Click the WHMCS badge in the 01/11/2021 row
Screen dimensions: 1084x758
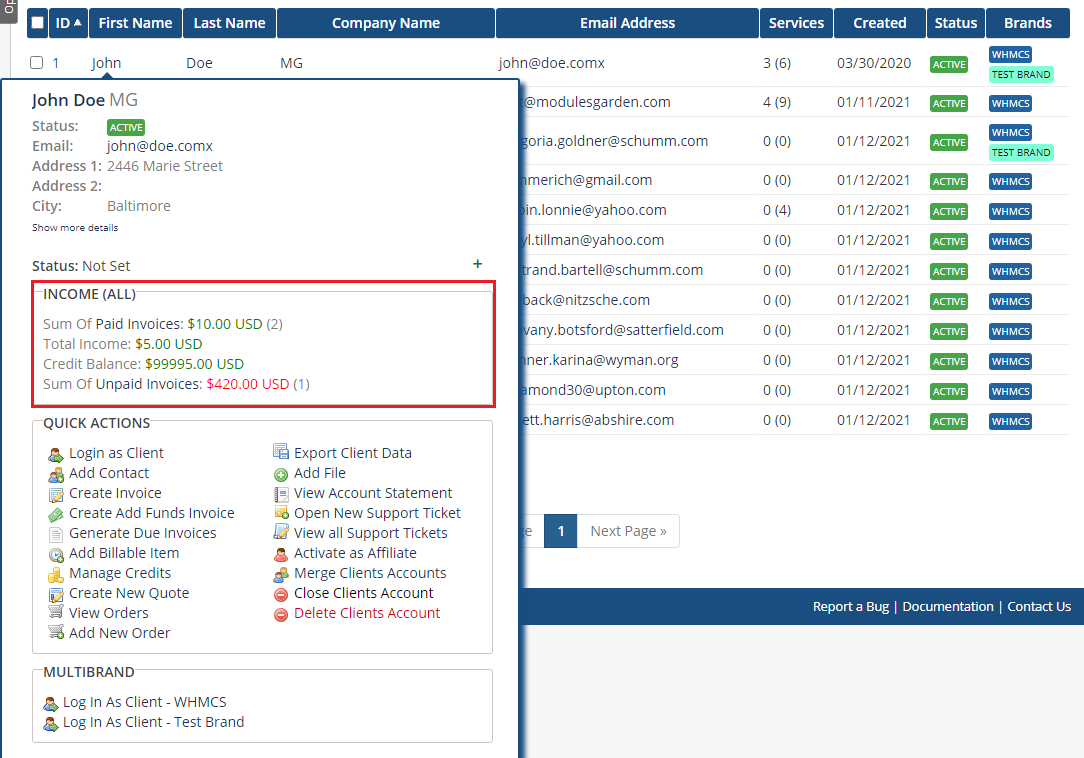[1010, 103]
